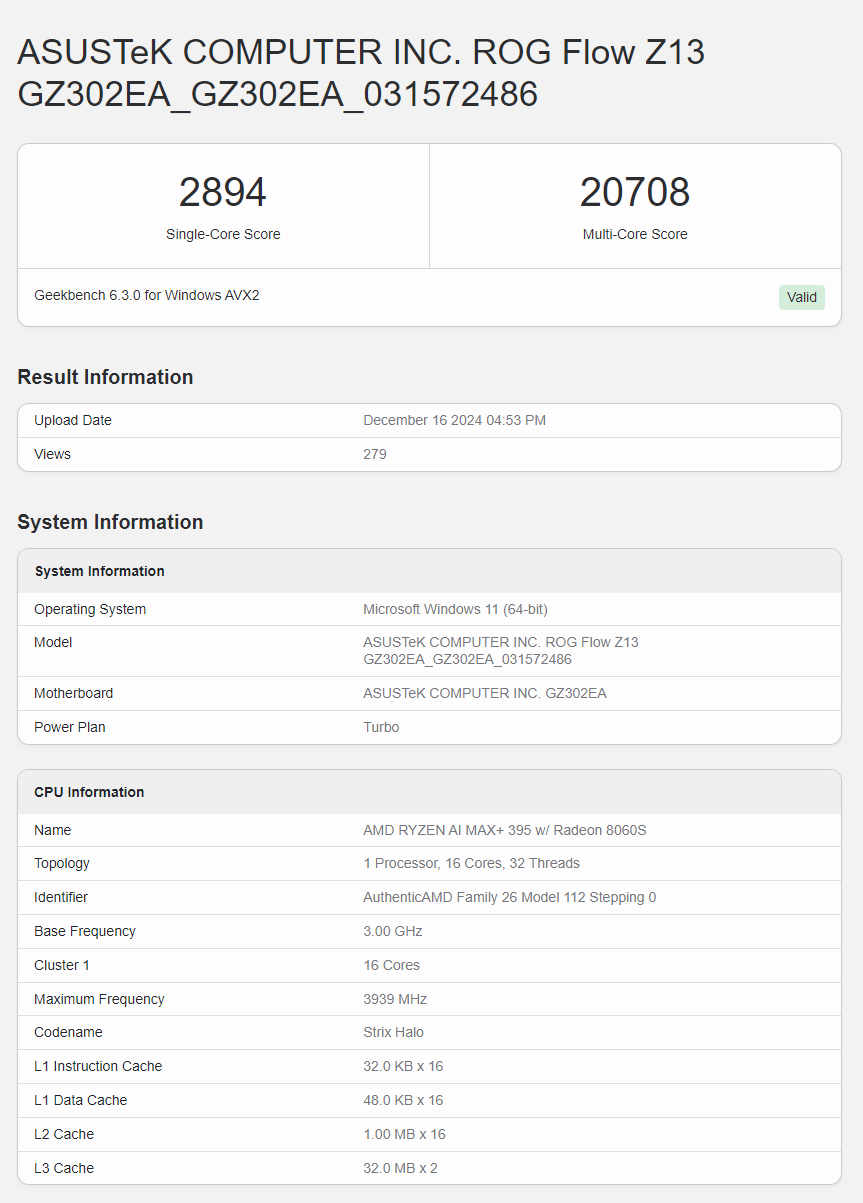This screenshot has height=1203, width=863.
Task: Click the green "Valid" badge
Action: click(x=802, y=297)
